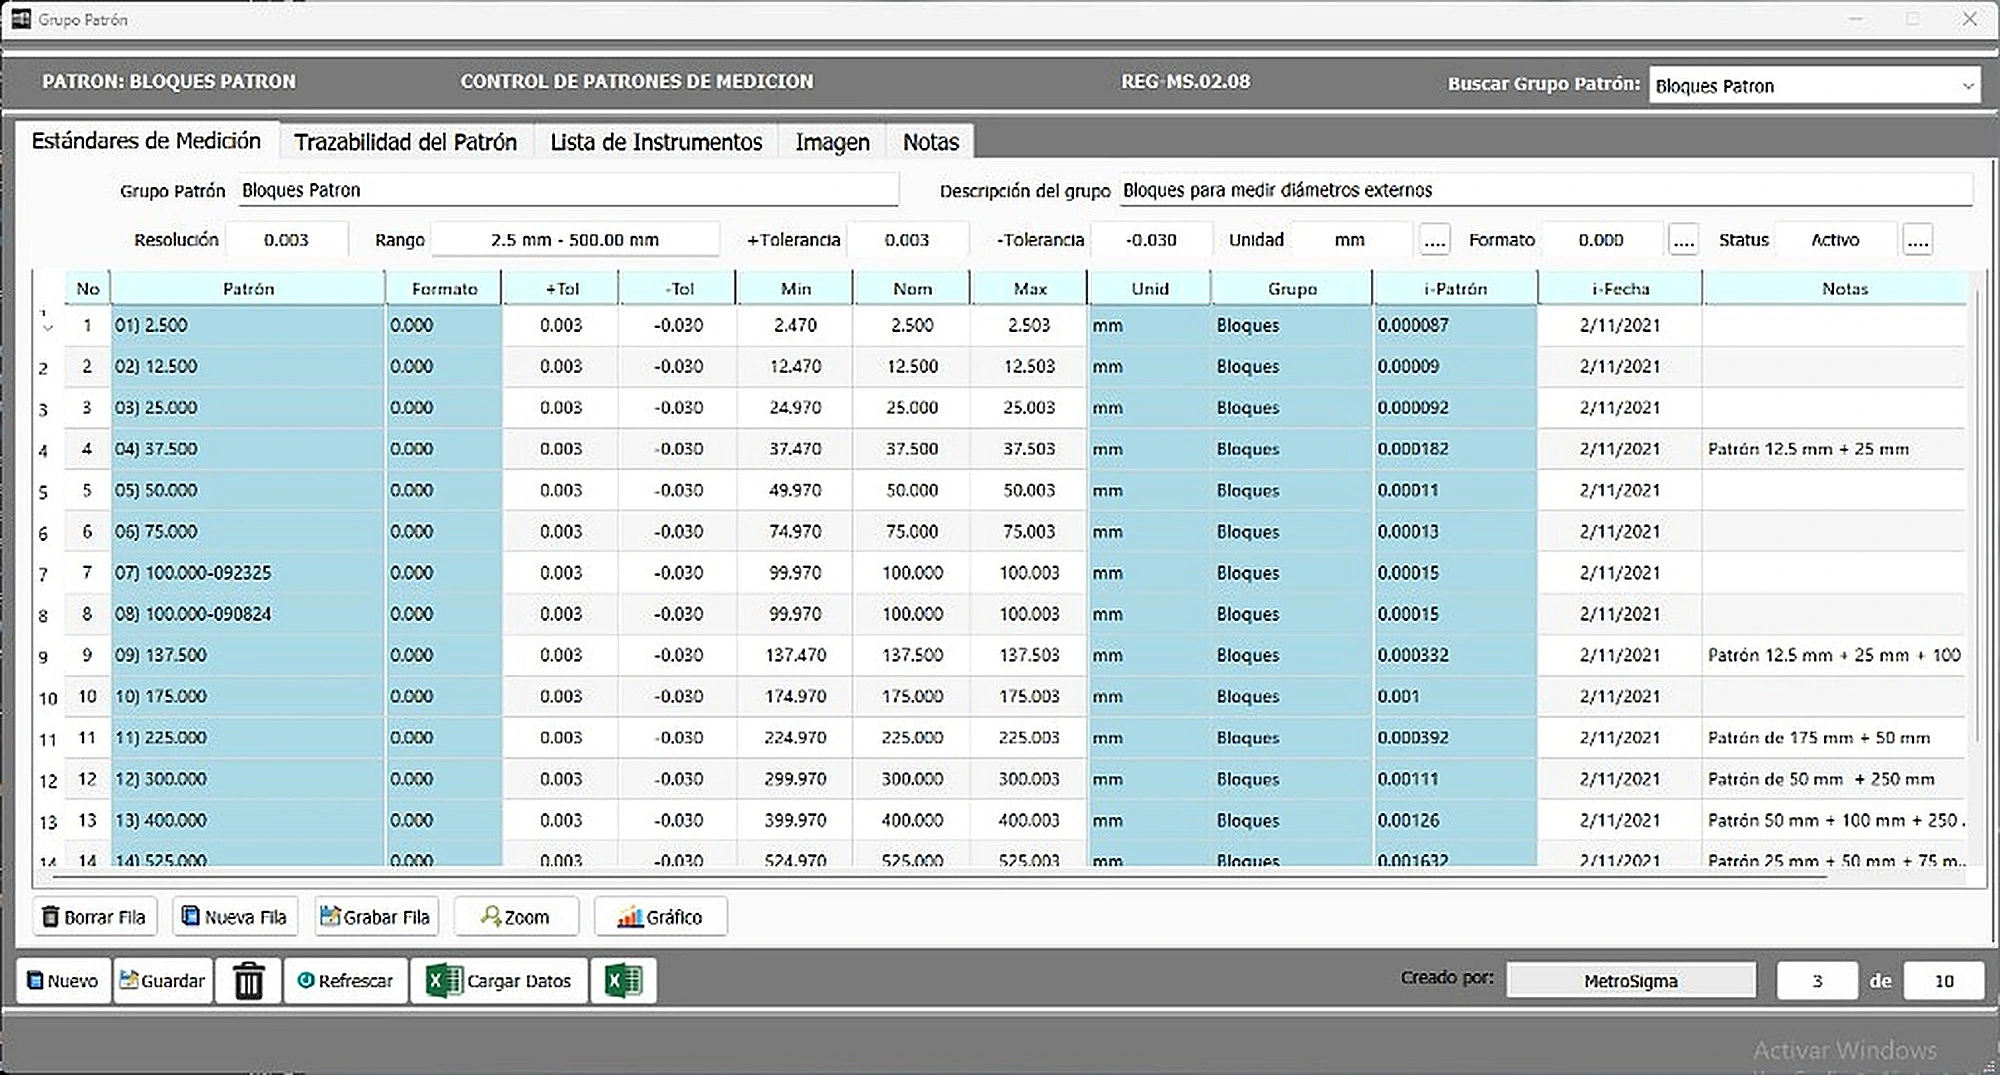The width and height of the screenshot is (2000, 1075).
Task: Open the Gráfico chart button
Action: coord(660,917)
